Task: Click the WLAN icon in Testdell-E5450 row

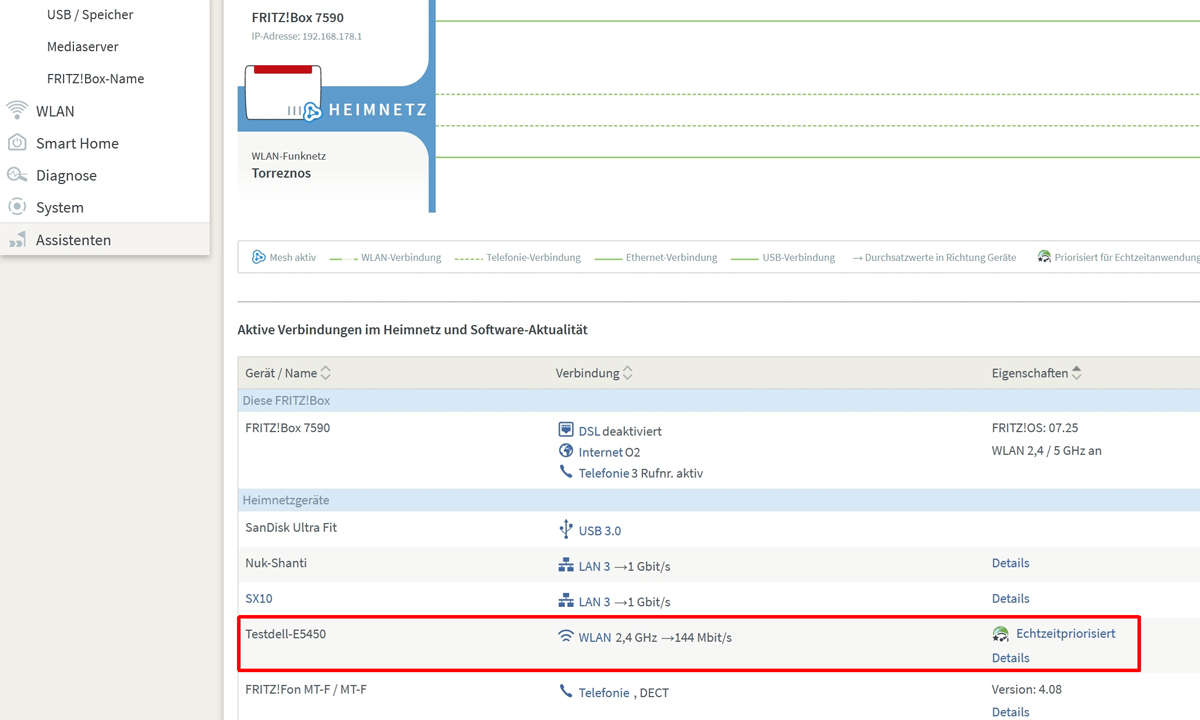Action: pyautogui.click(x=566, y=636)
